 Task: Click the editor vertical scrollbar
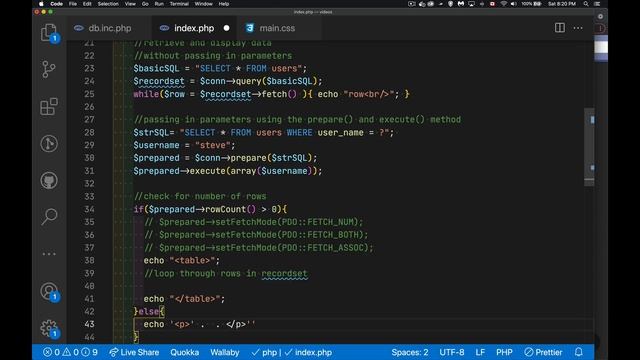point(589,147)
